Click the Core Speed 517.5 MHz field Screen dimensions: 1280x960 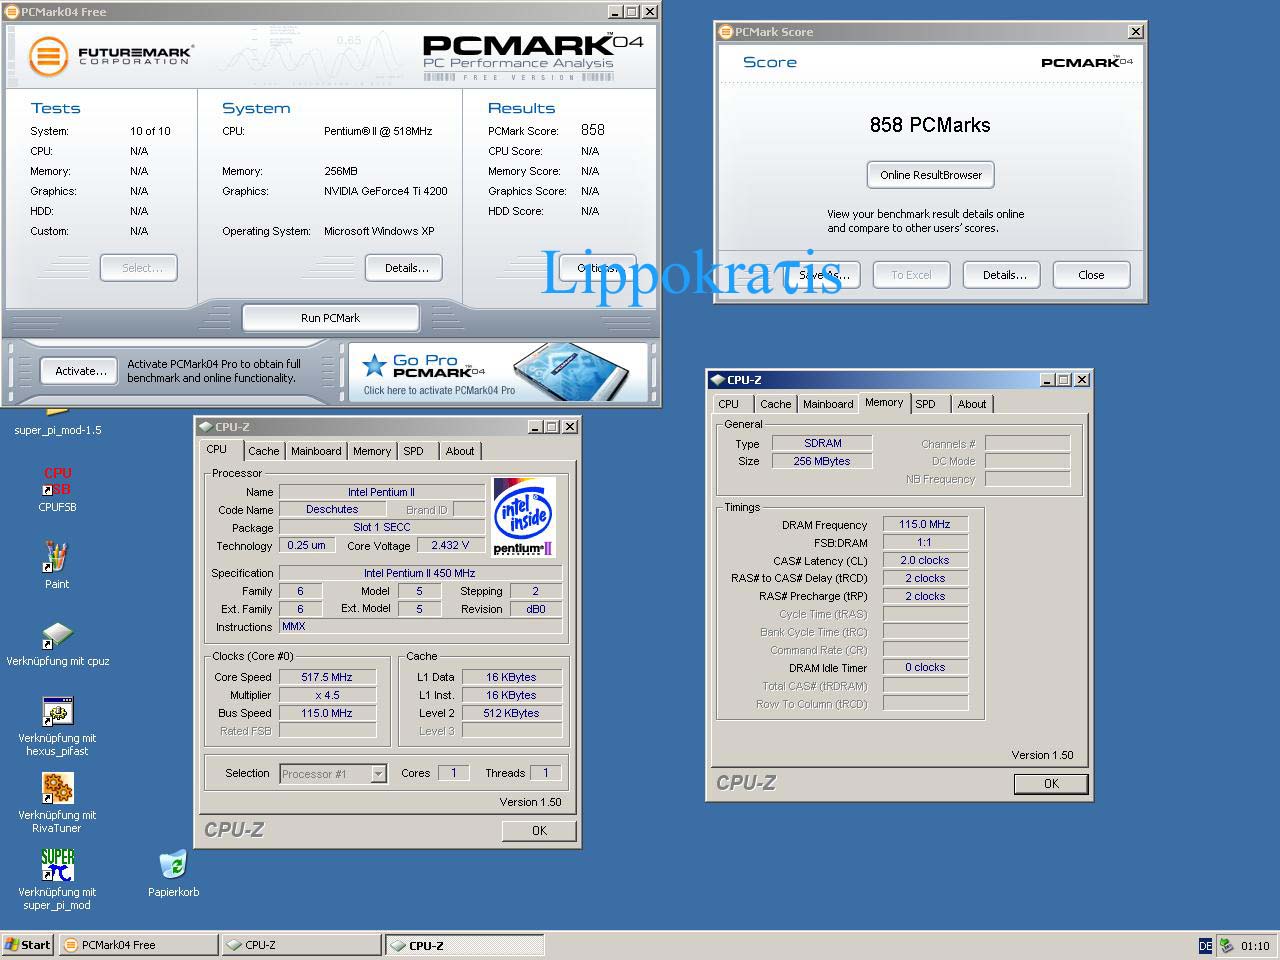coord(327,677)
